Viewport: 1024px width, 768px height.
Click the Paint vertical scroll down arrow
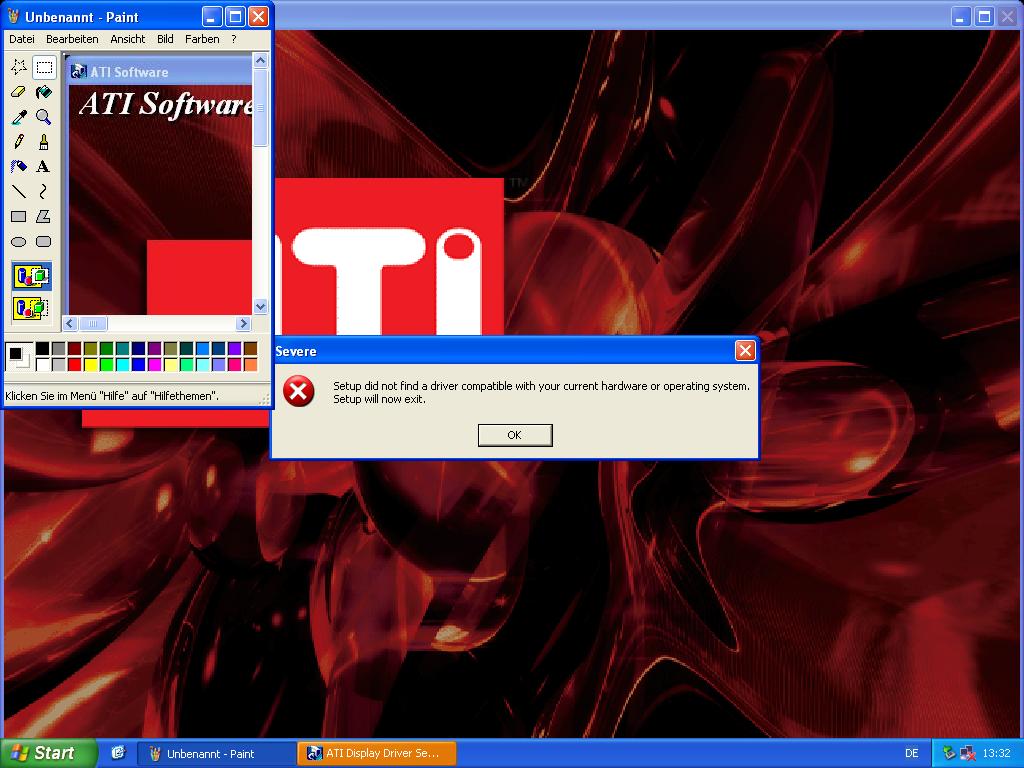260,306
